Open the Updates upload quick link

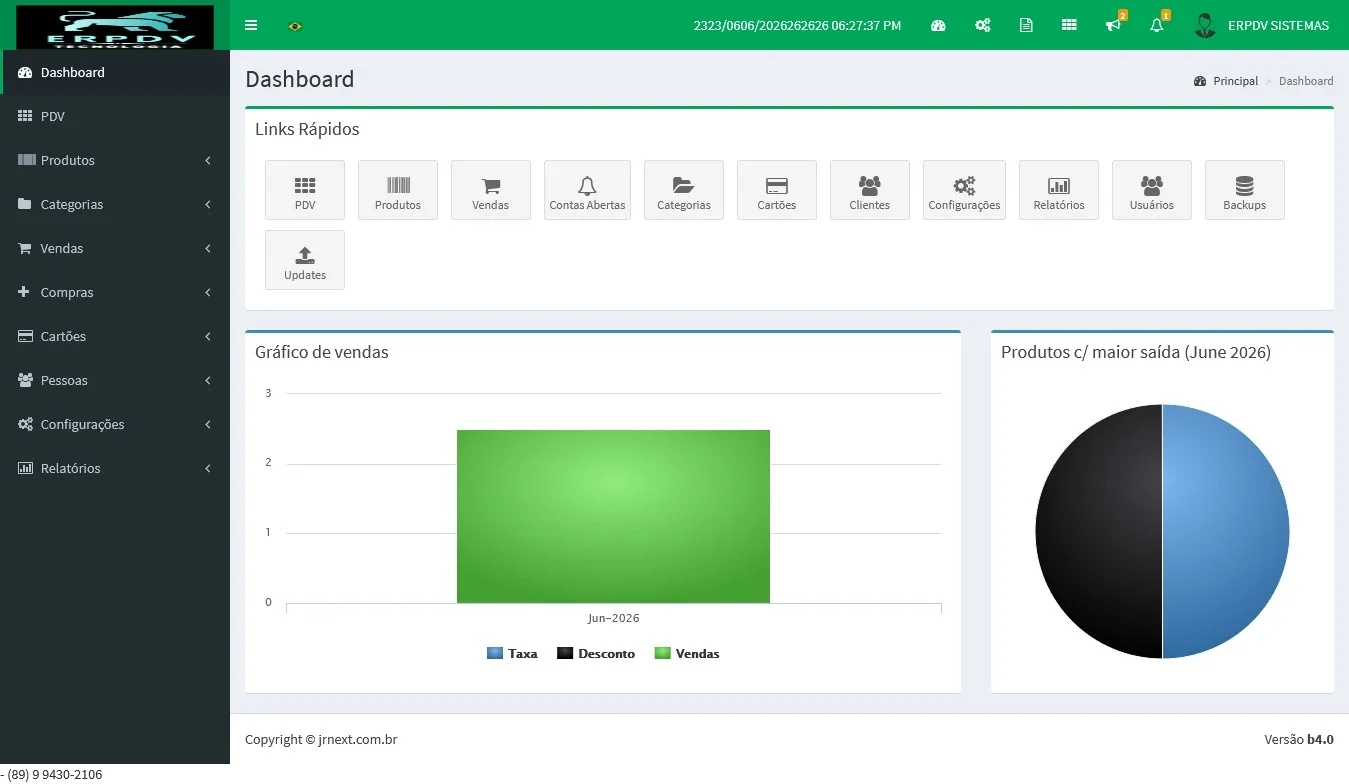(305, 260)
